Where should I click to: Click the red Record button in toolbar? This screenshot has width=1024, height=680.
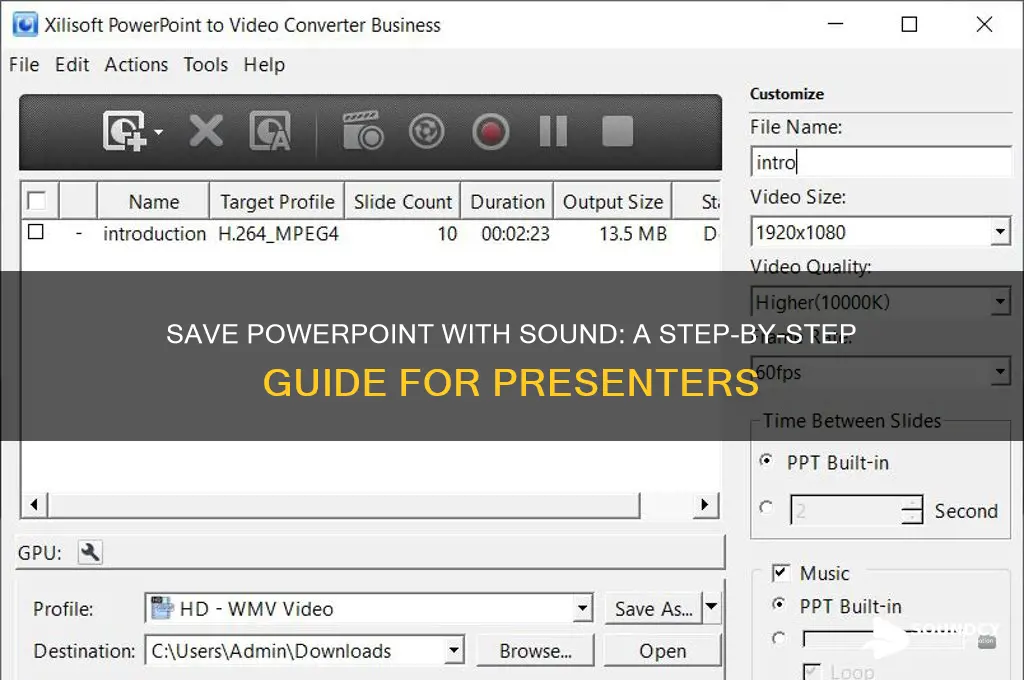[x=490, y=132]
